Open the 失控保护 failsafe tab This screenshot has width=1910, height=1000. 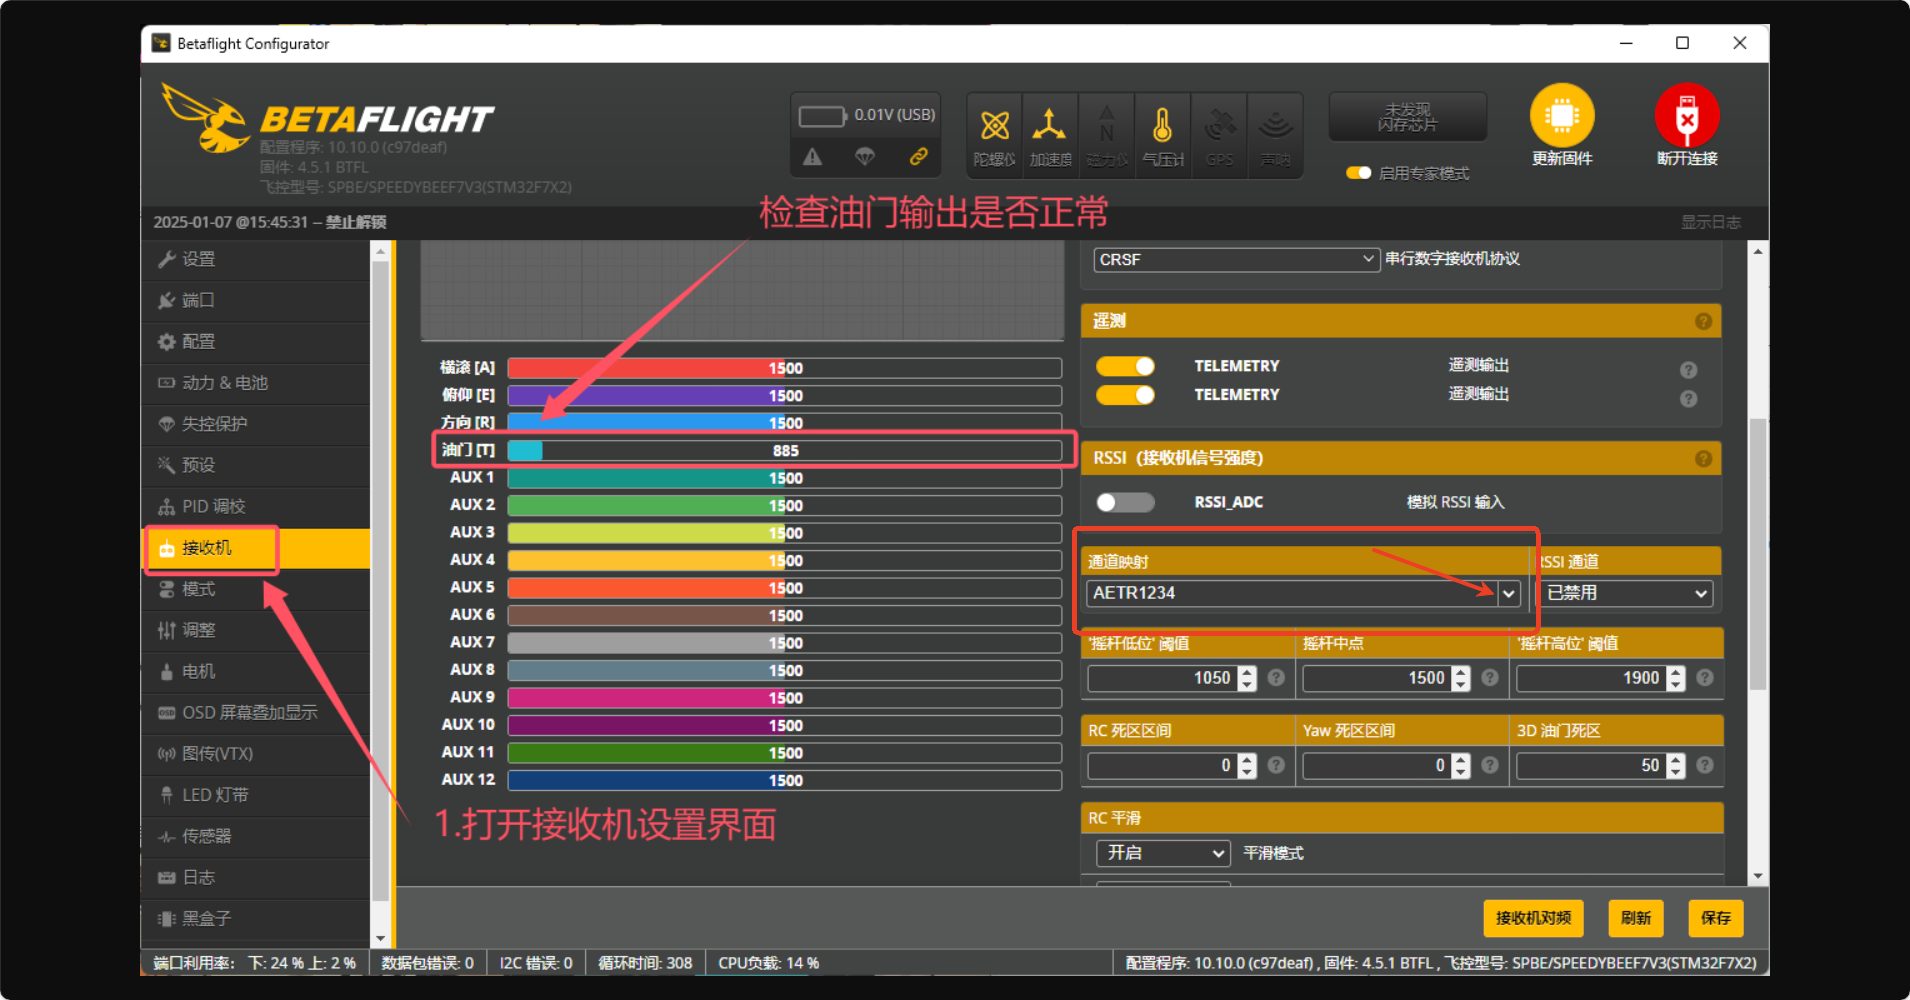(x=257, y=424)
